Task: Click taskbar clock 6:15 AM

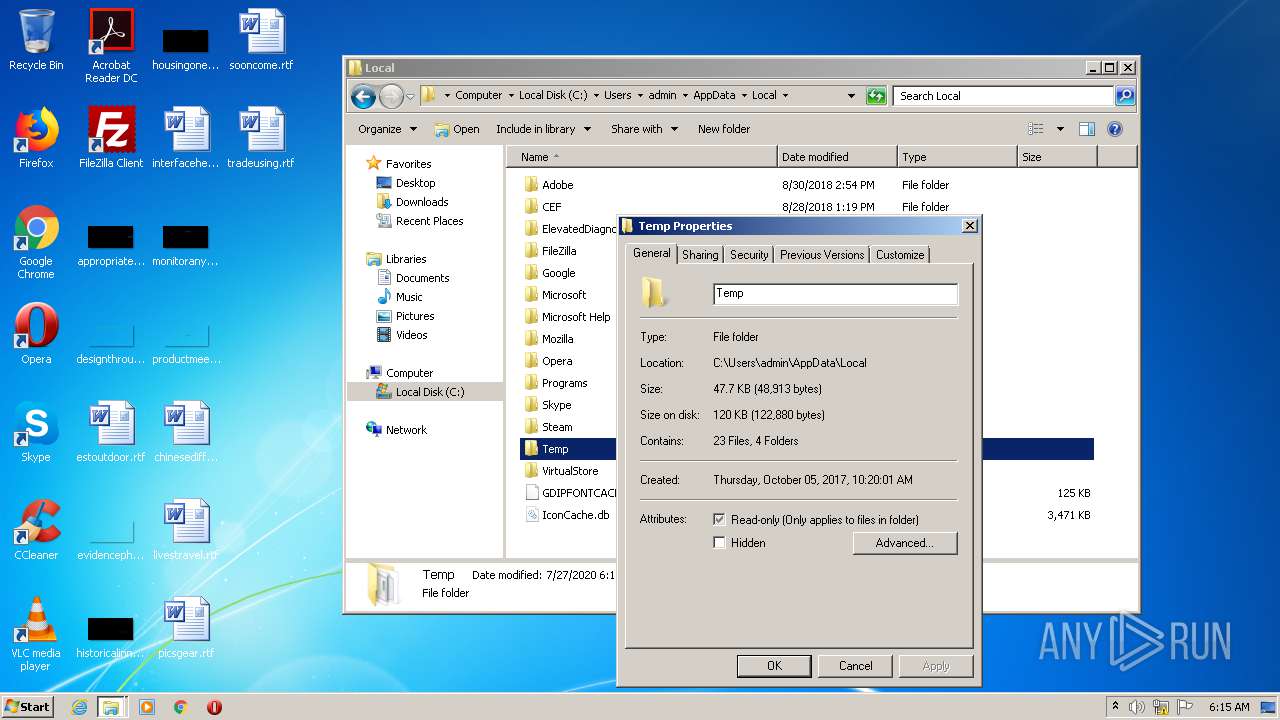Action: [1228, 707]
